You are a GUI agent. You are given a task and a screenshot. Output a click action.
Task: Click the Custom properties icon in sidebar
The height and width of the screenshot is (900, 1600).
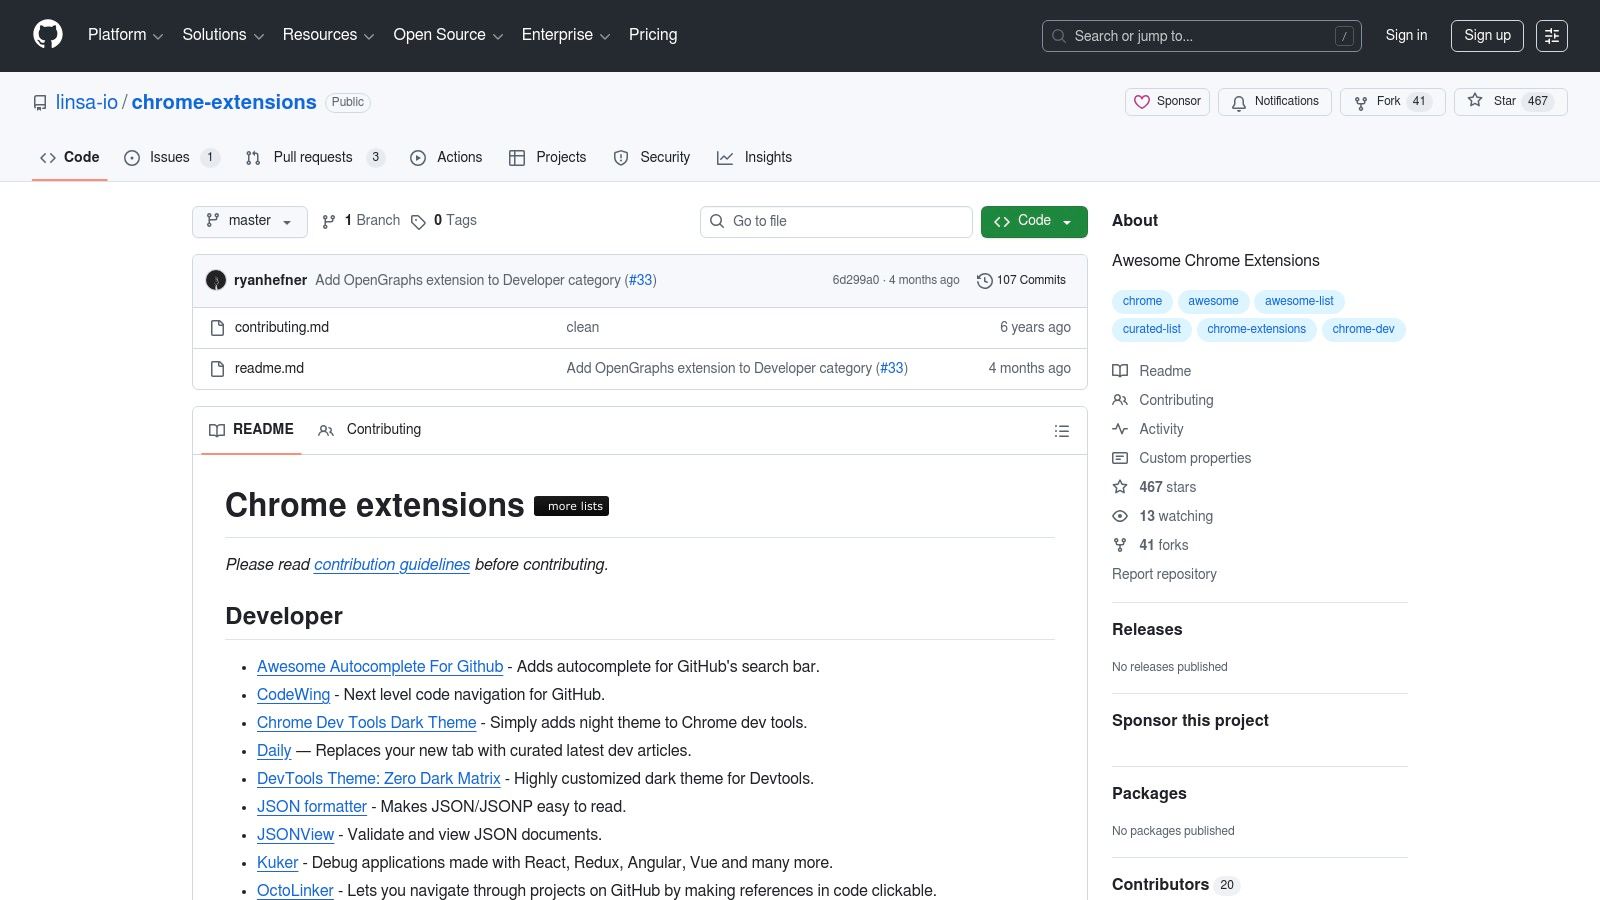coord(1120,458)
